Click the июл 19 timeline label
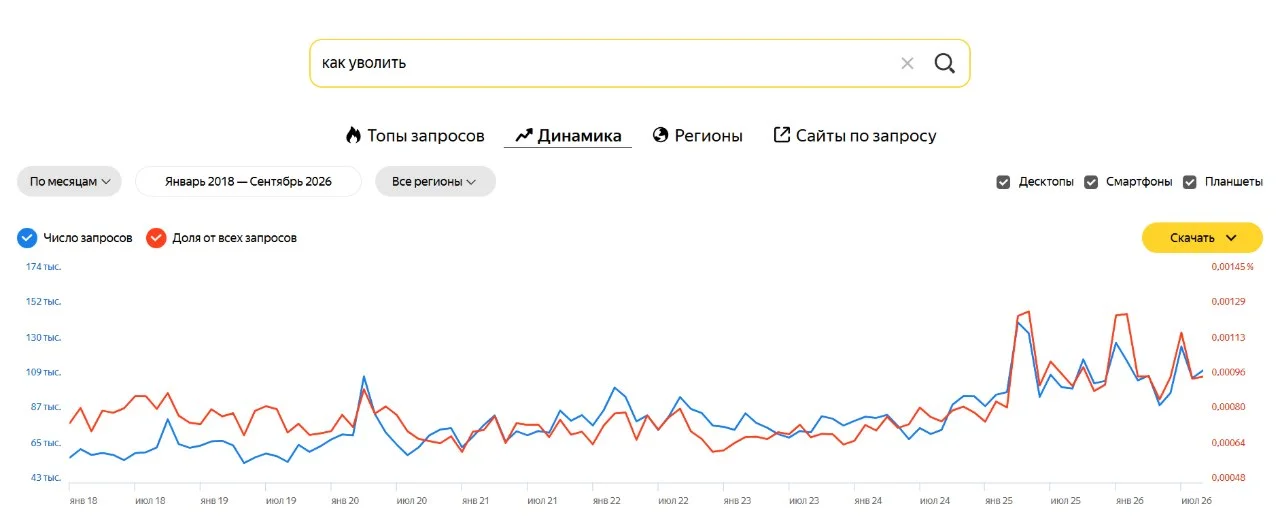The height and width of the screenshot is (523, 1280). (280, 500)
